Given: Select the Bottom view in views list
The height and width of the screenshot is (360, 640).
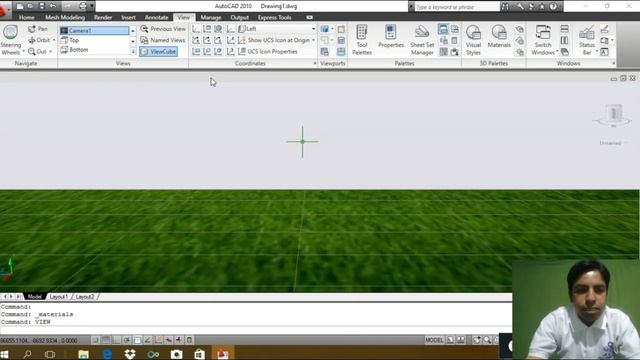Looking at the screenshot, I should tap(95, 50).
